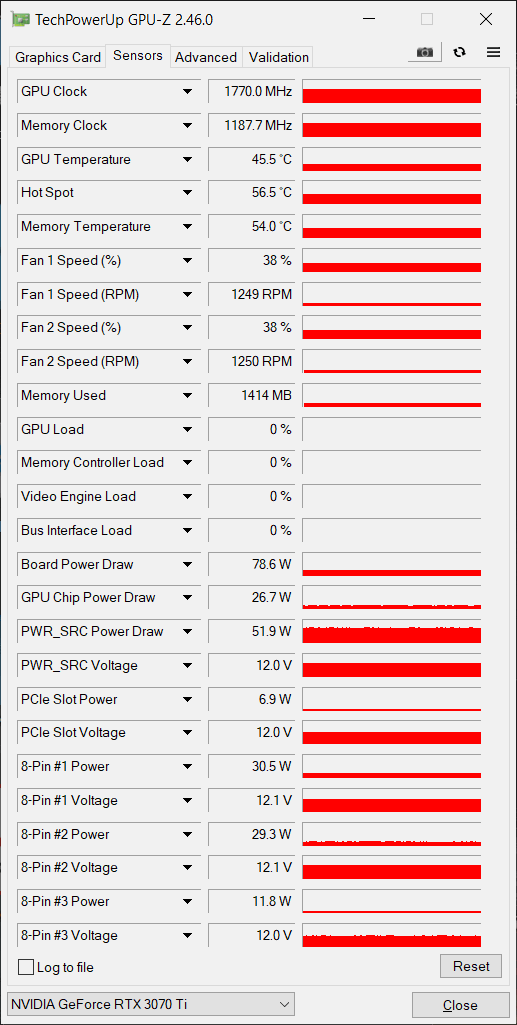The image size is (517, 1025).
Task: Enable the Log to file checkbox
Action: (x=26, y=967)
